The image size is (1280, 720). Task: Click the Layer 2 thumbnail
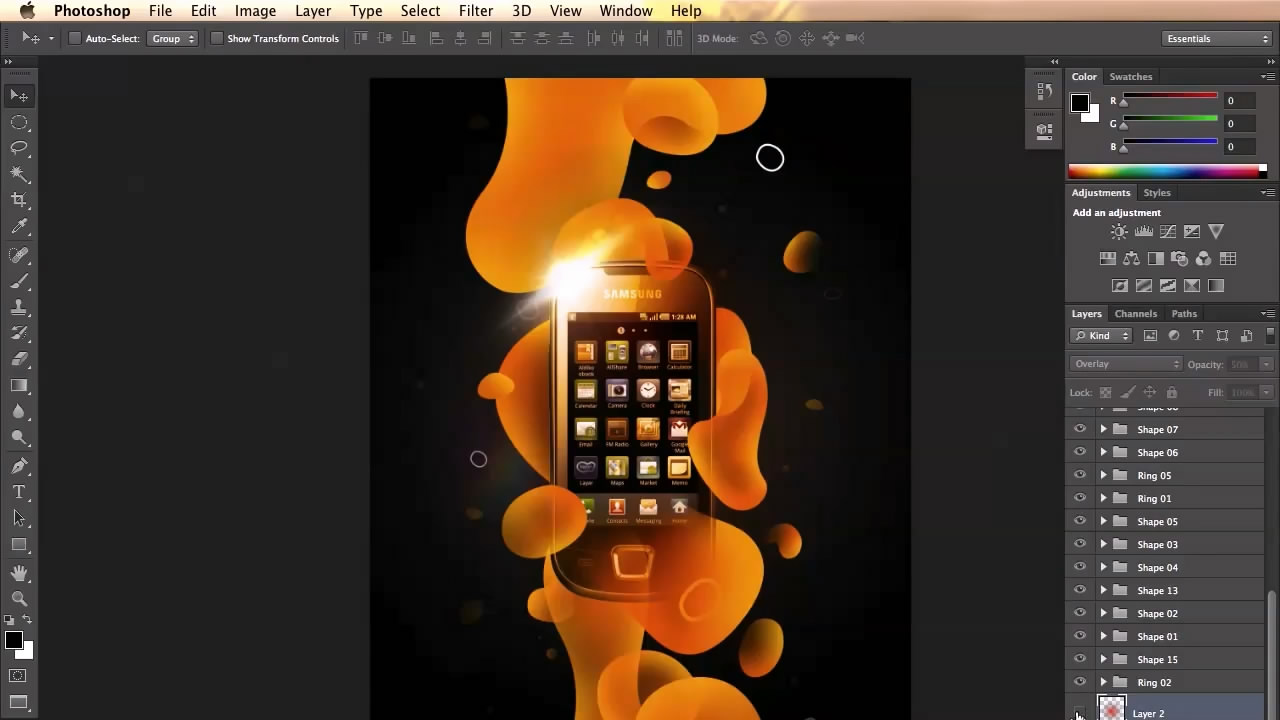[x=1112, y=709]
